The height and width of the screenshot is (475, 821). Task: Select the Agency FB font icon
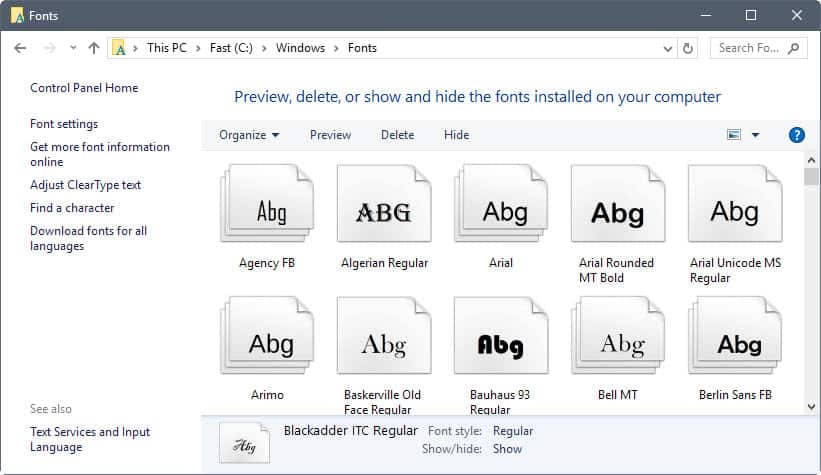point(268,203)
